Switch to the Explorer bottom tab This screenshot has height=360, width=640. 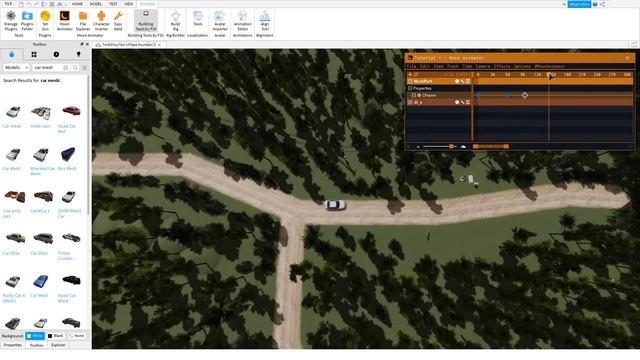[58, 345]
